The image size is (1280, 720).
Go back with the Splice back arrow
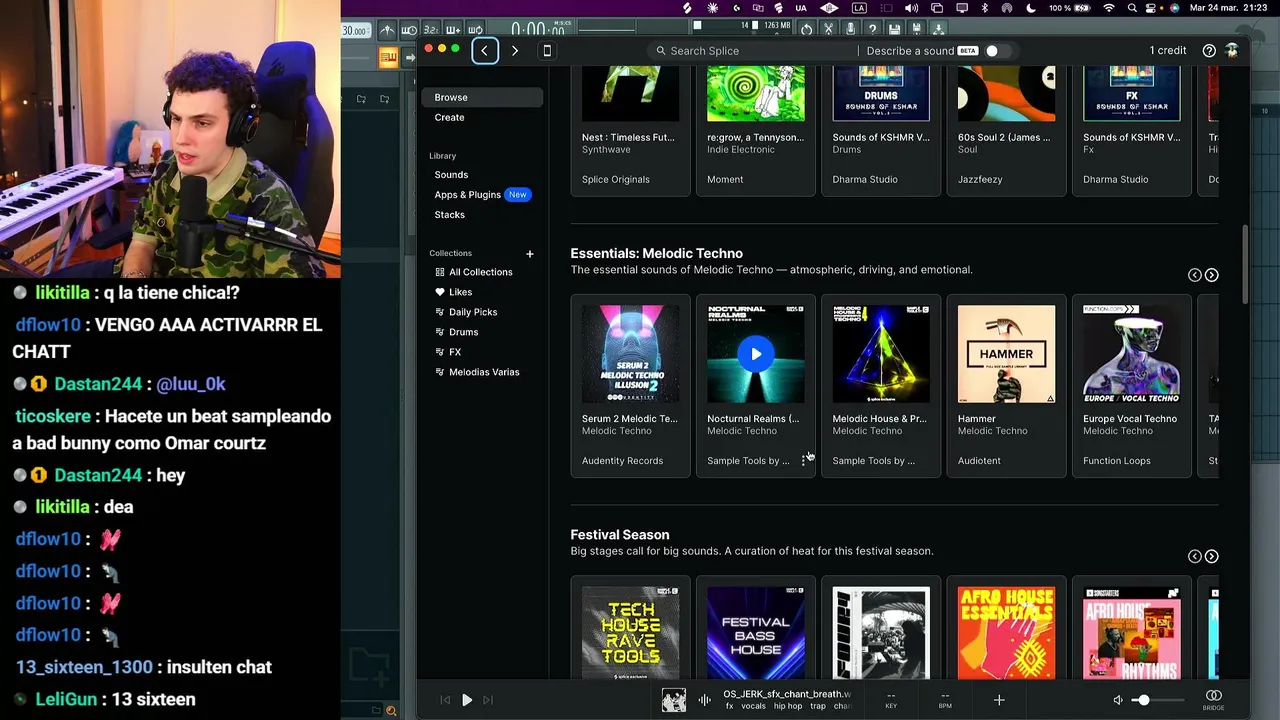[x=485, y=50]
